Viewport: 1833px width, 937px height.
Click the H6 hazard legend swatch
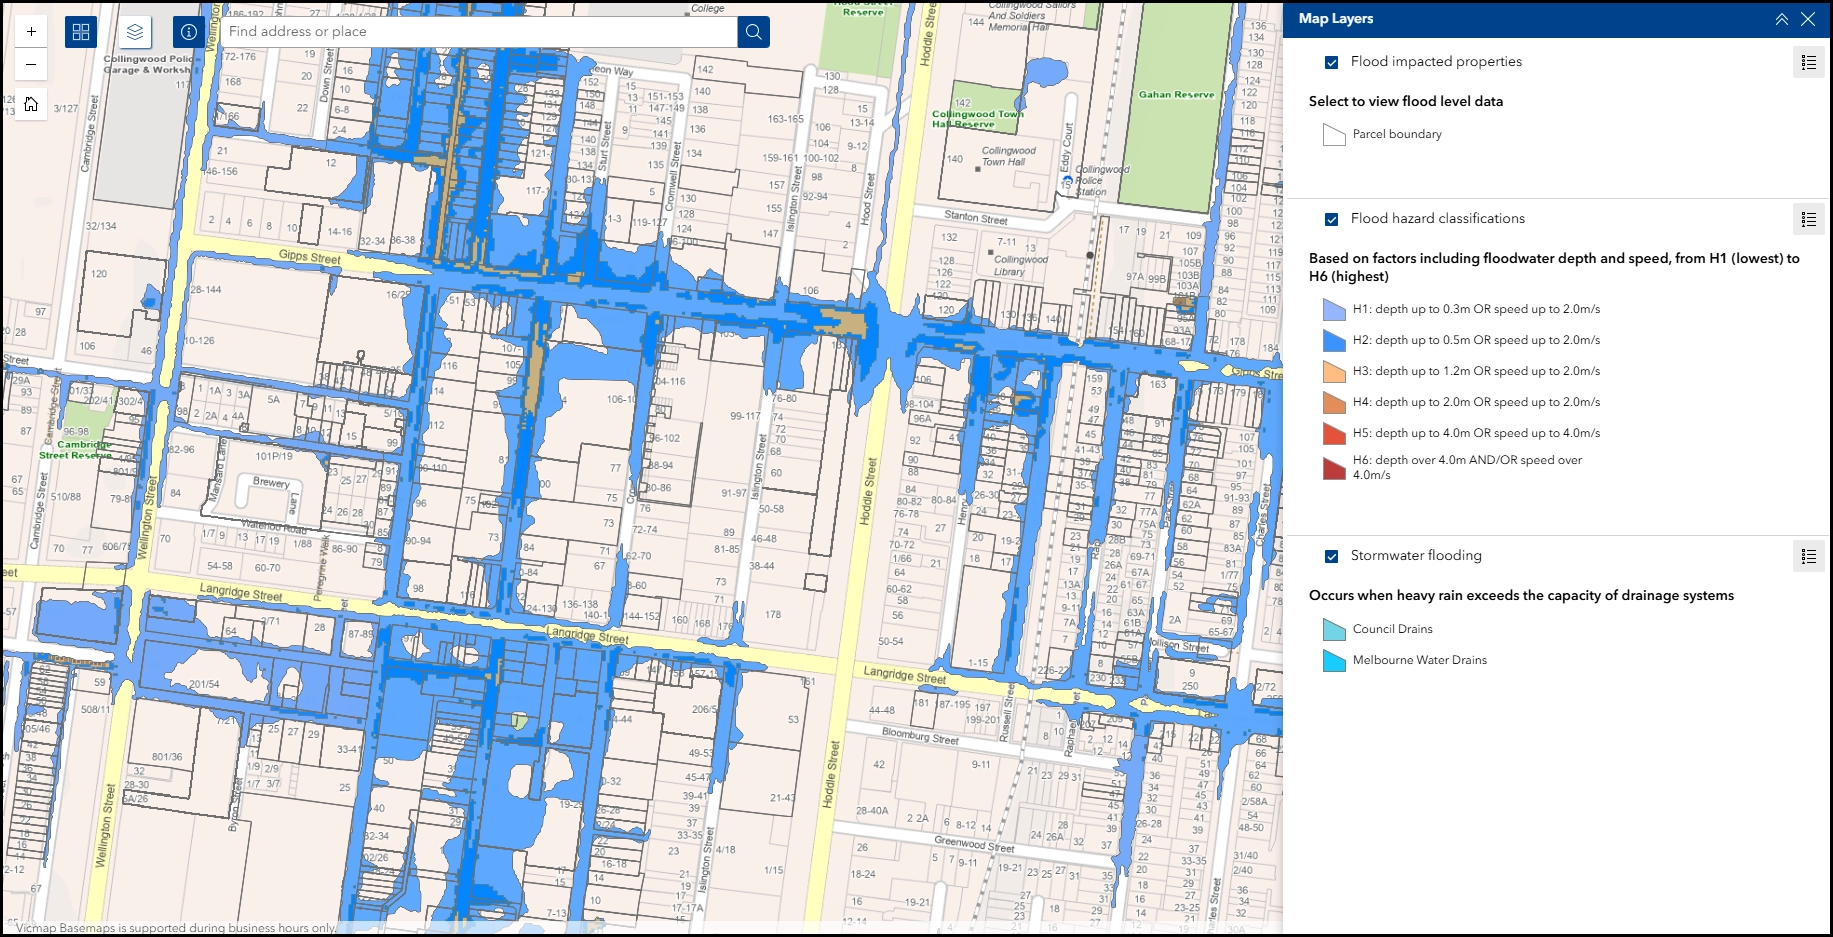pos(1334,468)
